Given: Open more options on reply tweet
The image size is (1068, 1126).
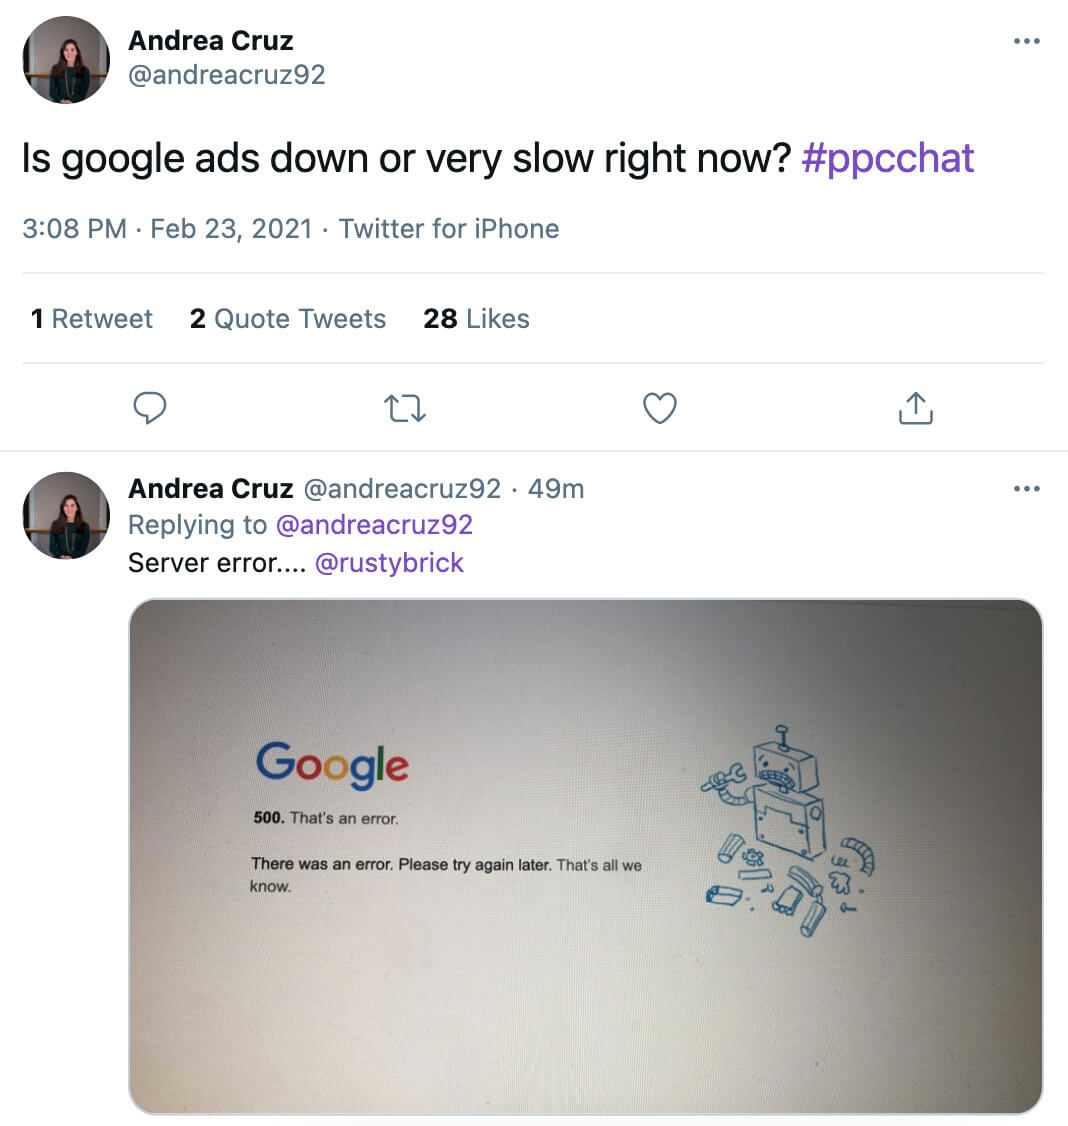Looking at the screenshot, I should pyautogui.click(x=1026, y=489).
